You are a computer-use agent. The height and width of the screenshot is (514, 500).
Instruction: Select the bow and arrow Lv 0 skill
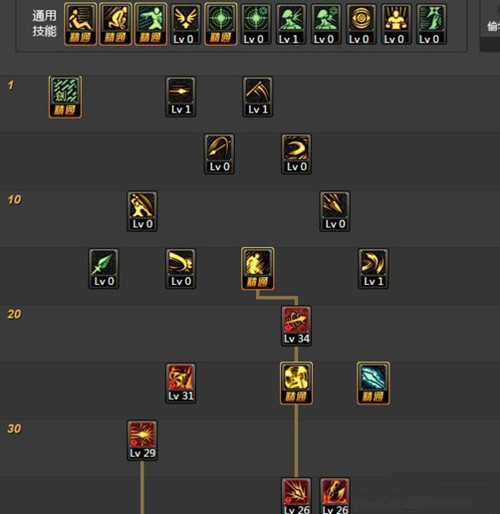219,154
